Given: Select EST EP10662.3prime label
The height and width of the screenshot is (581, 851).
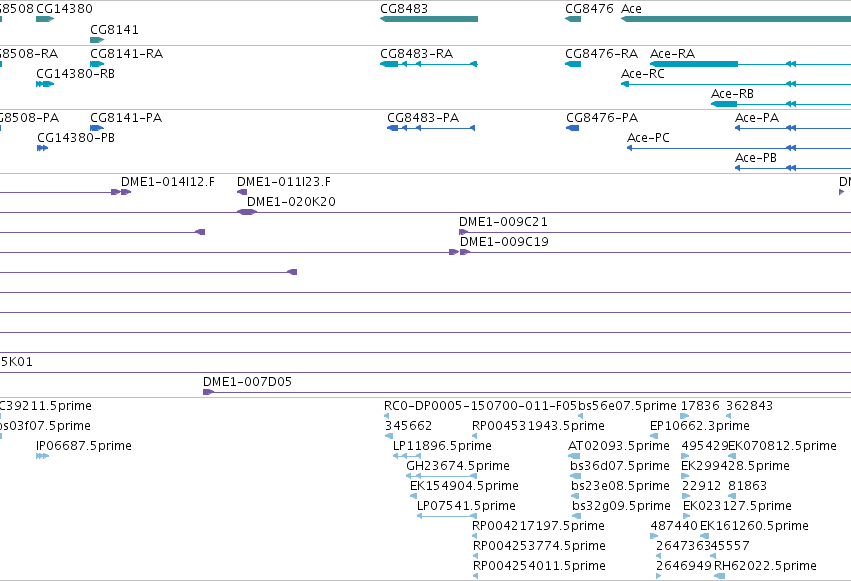Looking at the screenshot, I should click(x=700, y=426).
